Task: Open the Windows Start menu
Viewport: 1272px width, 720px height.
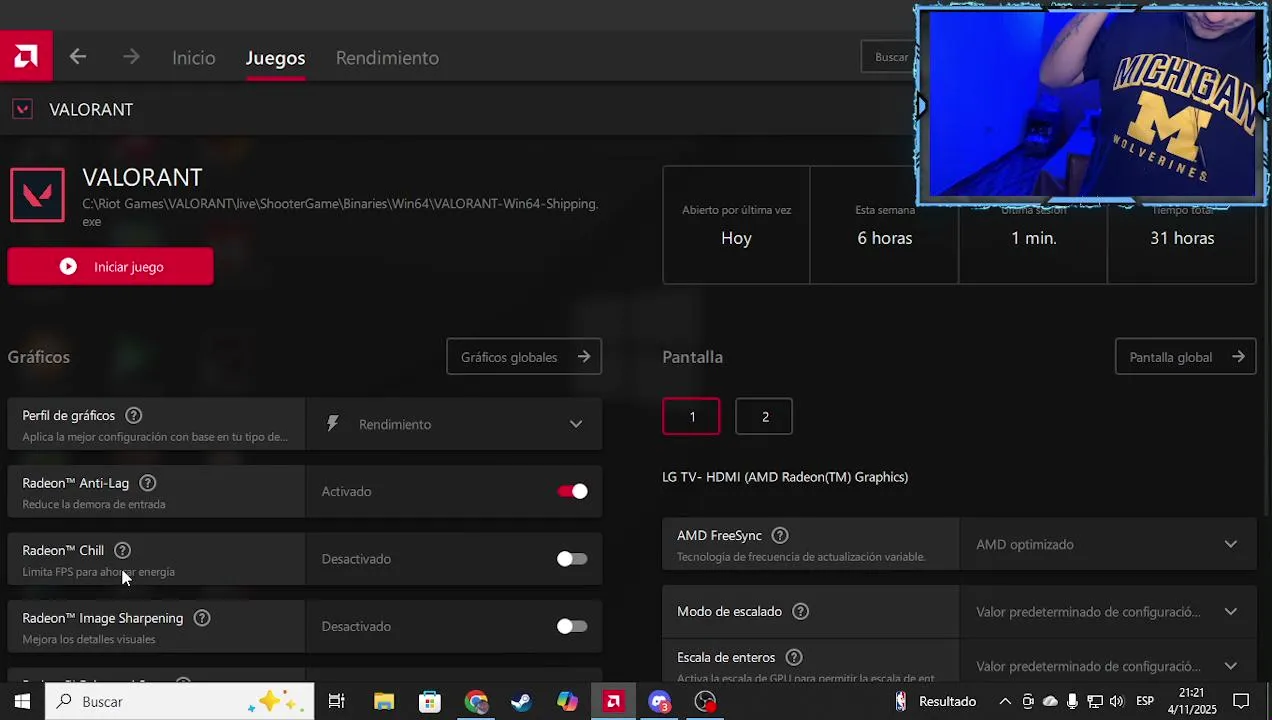Action: [x=22, y=701]
